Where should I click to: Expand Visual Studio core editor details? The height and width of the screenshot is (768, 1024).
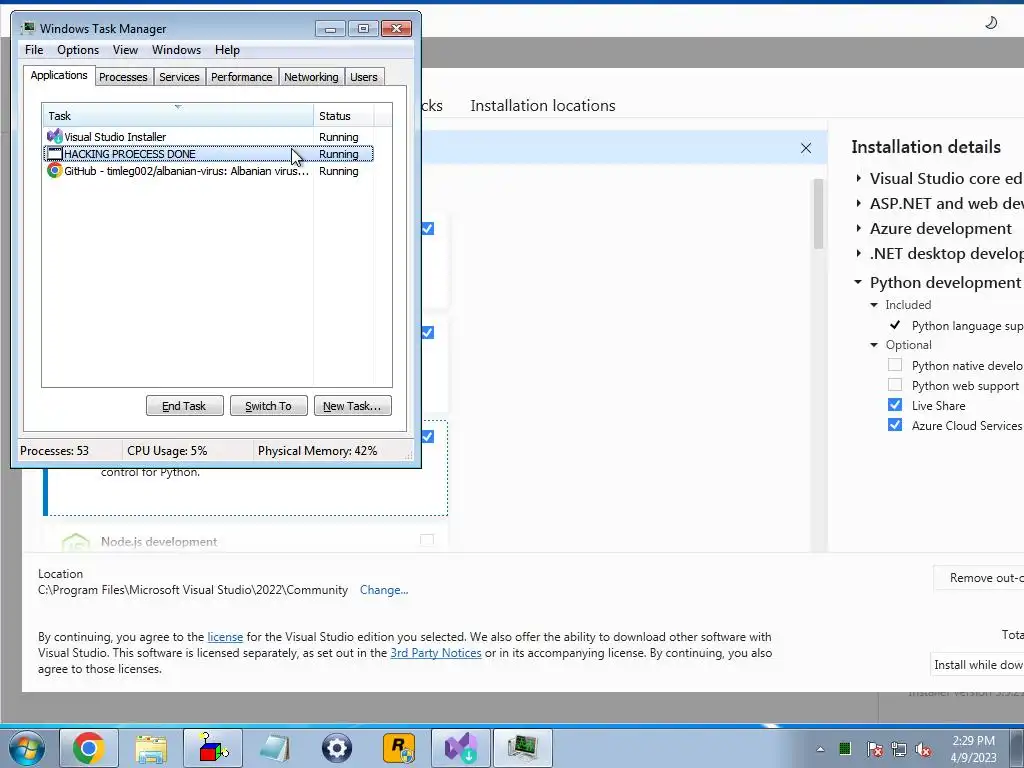point(859,178)
